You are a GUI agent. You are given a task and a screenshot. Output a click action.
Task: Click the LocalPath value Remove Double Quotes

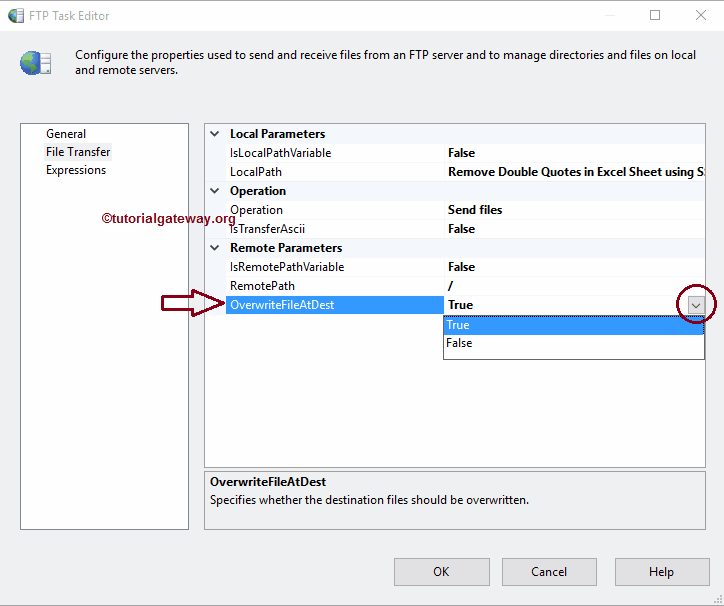coord(574,172)
